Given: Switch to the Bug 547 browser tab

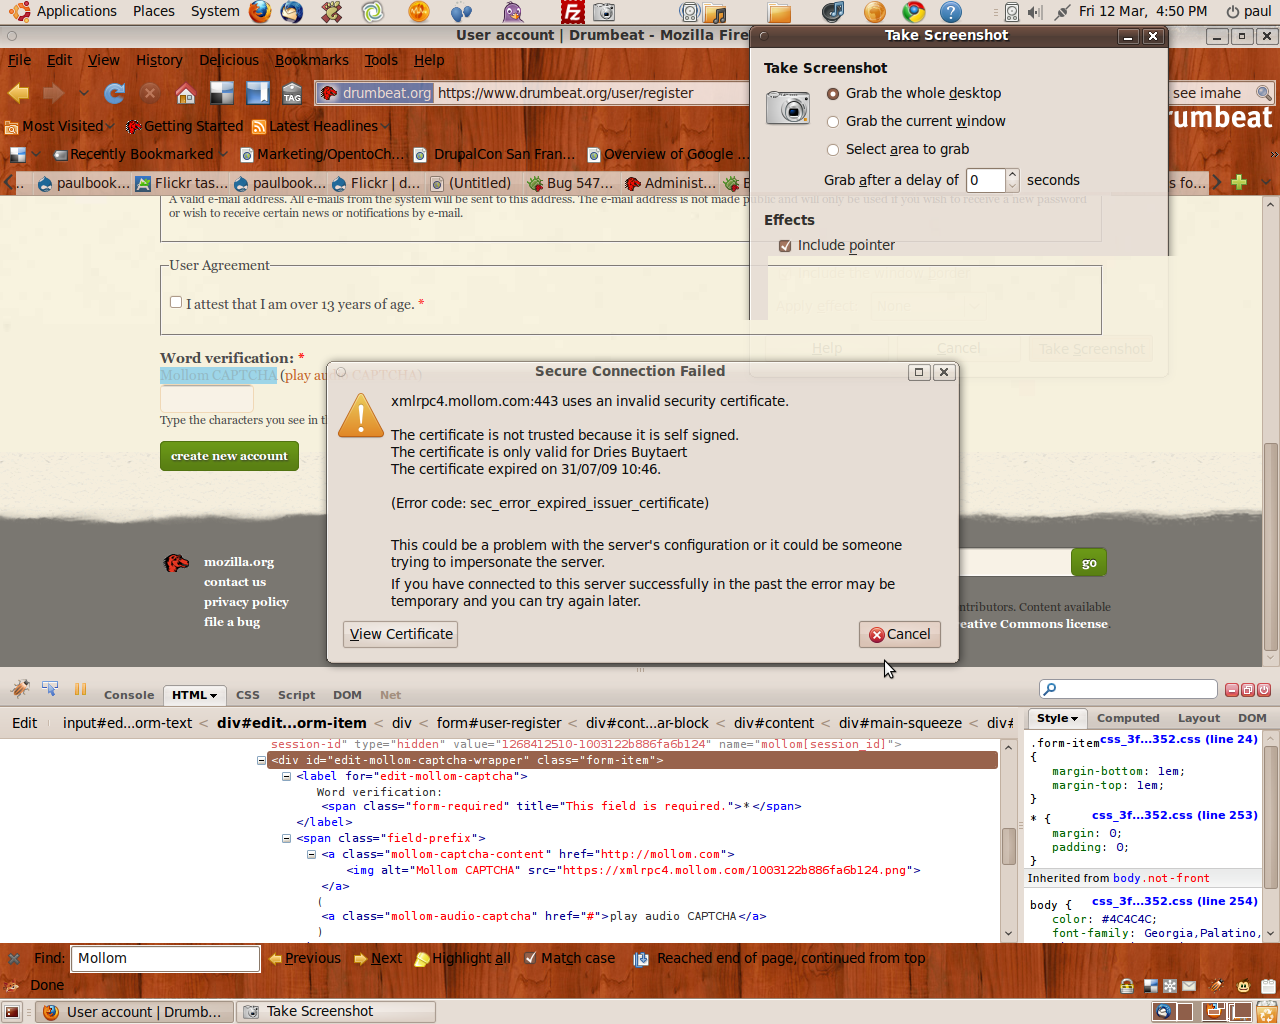Looking at the screenshot, I should pyautogui.click(x=571, y=183).
